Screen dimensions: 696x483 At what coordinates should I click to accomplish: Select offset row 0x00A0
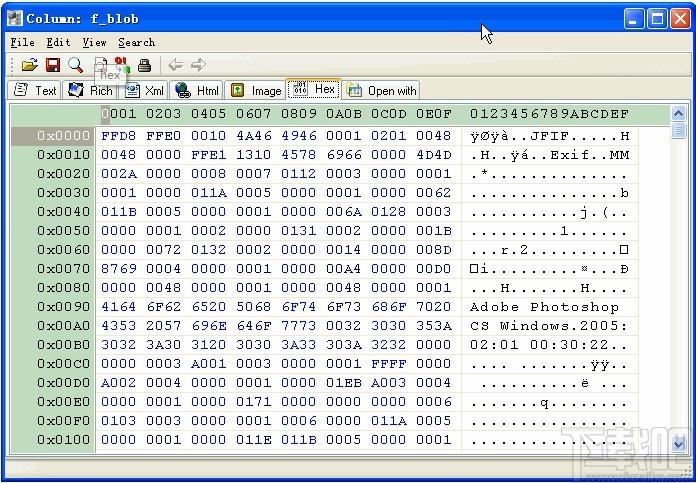(x=63, y=326)
